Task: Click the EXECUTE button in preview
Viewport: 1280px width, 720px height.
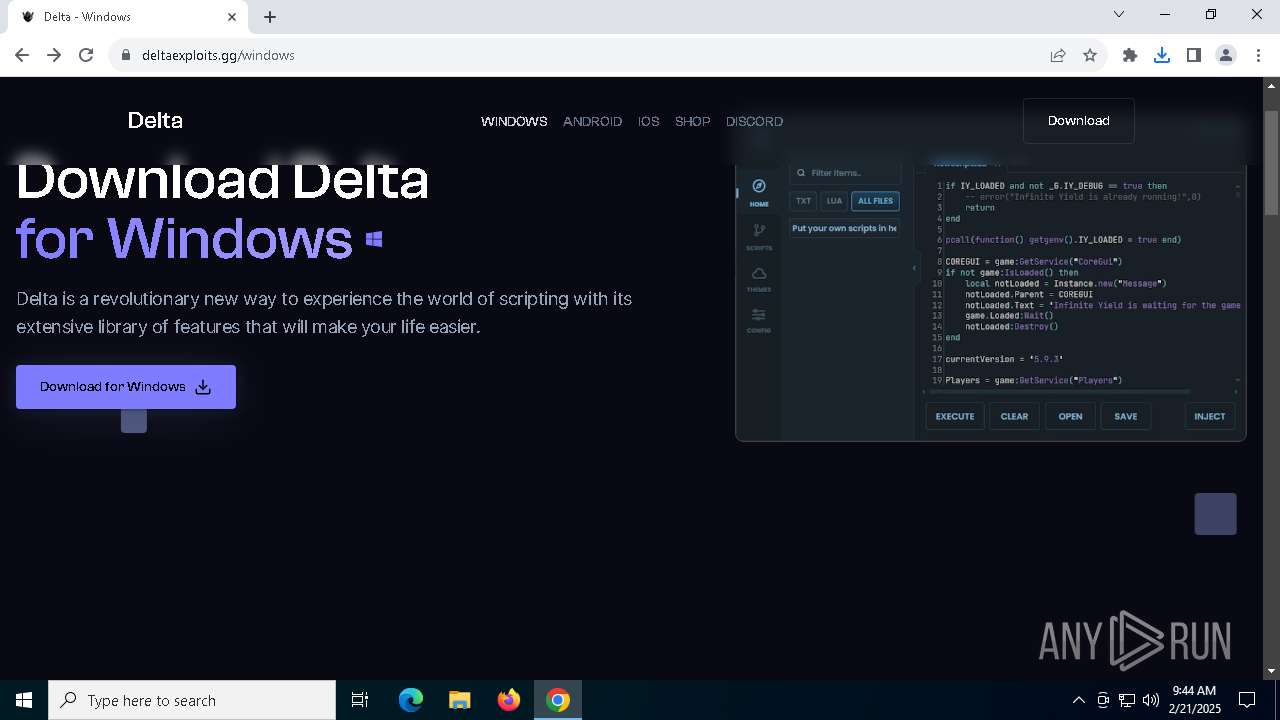Action: 955,416
